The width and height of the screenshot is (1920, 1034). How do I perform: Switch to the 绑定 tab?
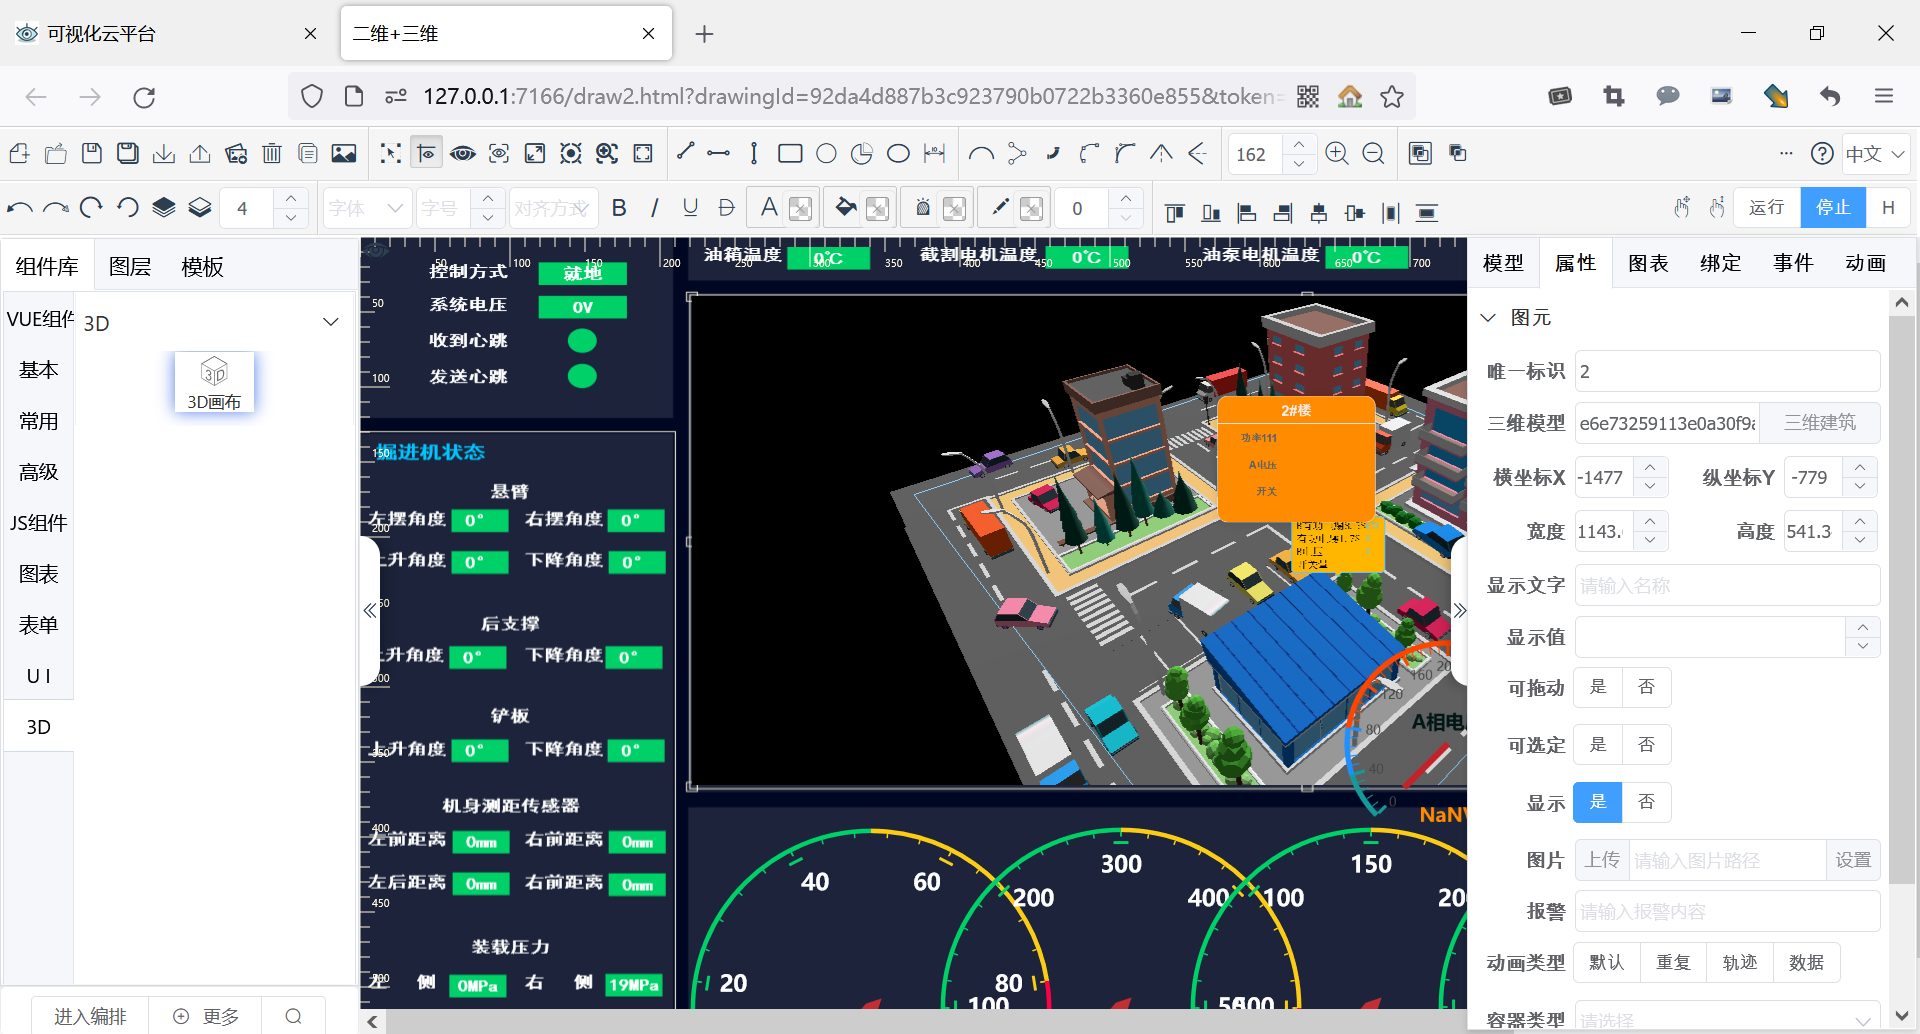[1721, 263]
